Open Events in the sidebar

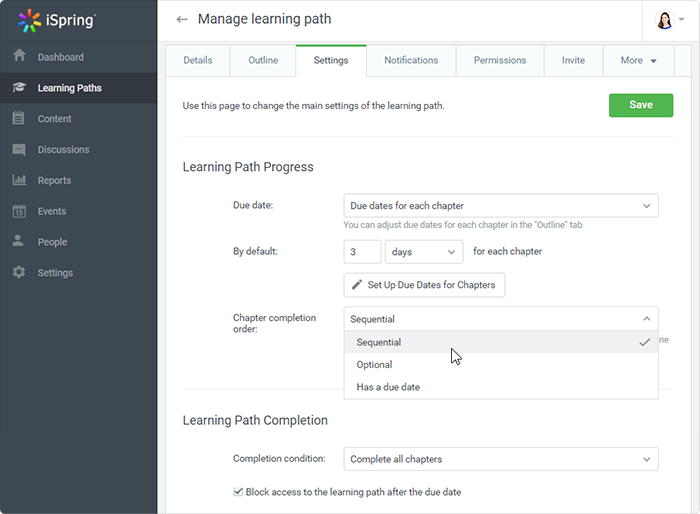(79, 211)
